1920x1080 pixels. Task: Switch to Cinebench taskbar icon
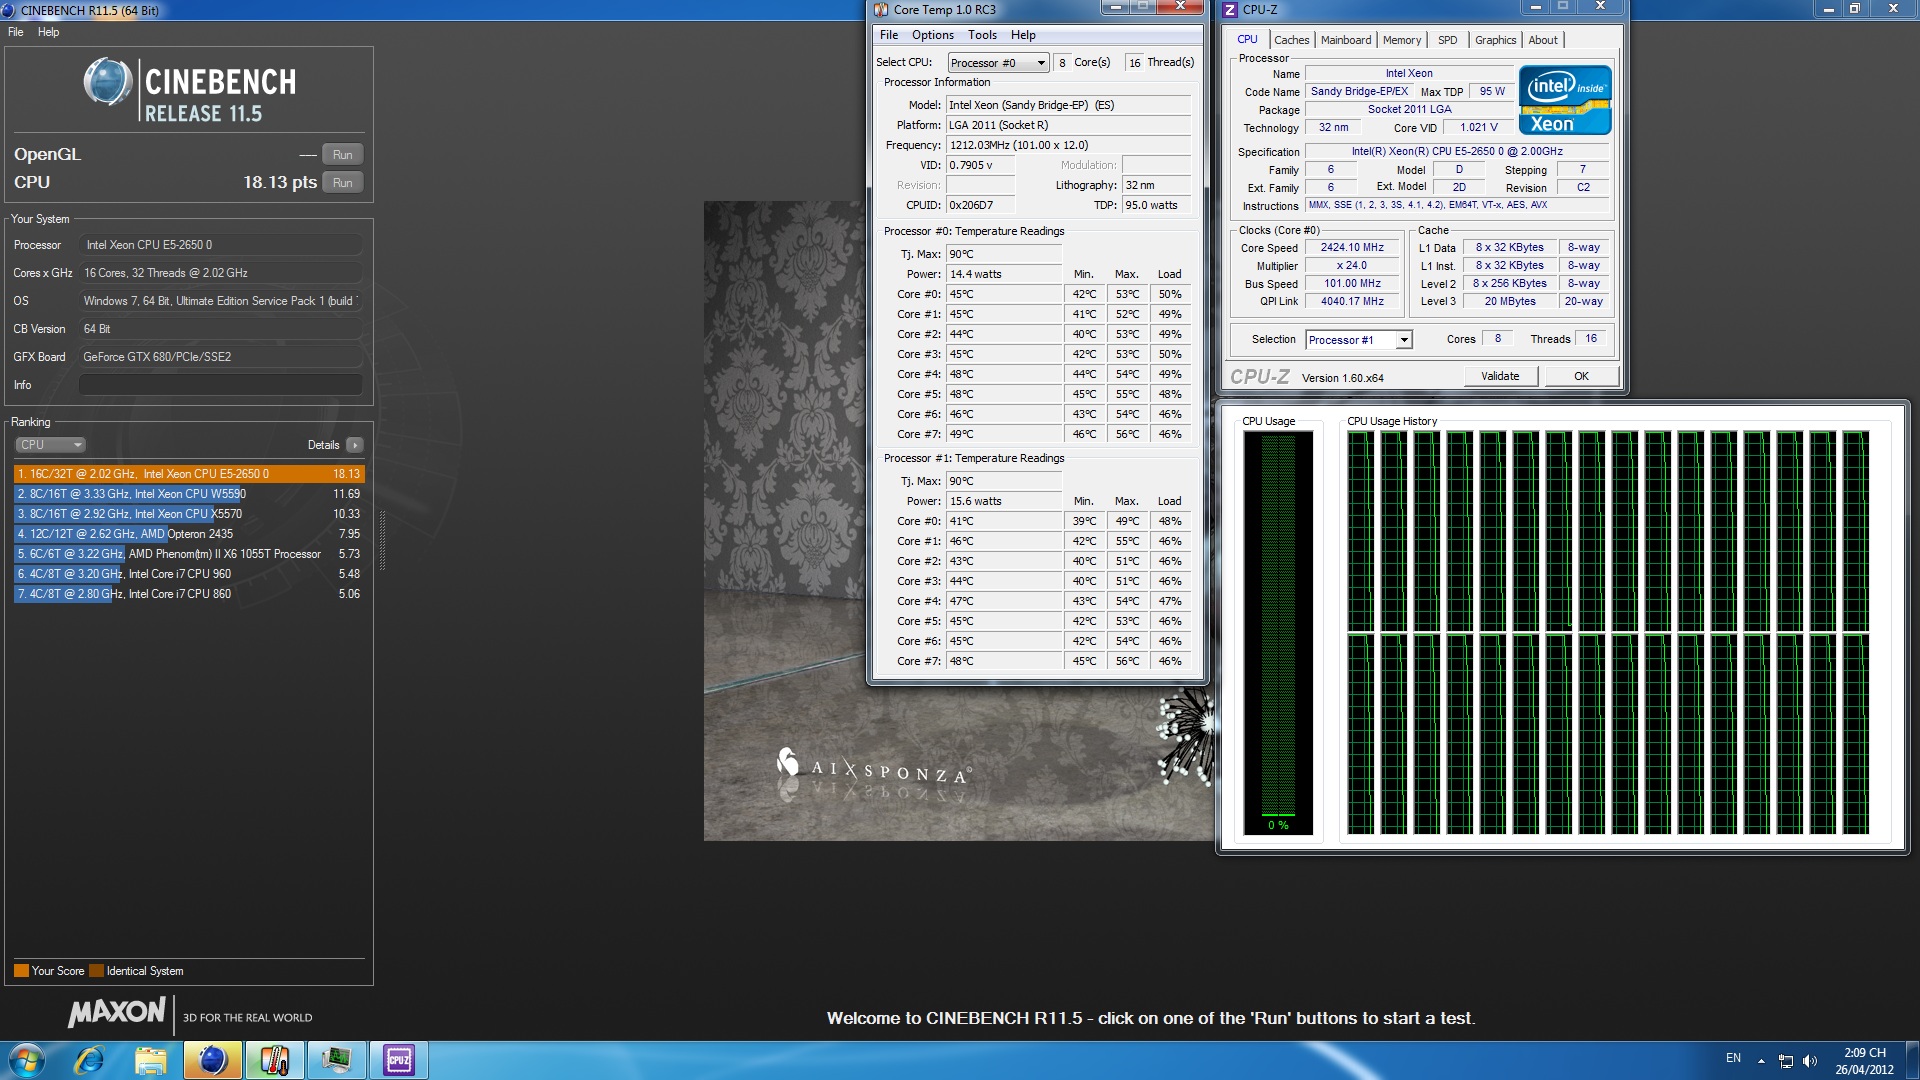coord(212,1060)
